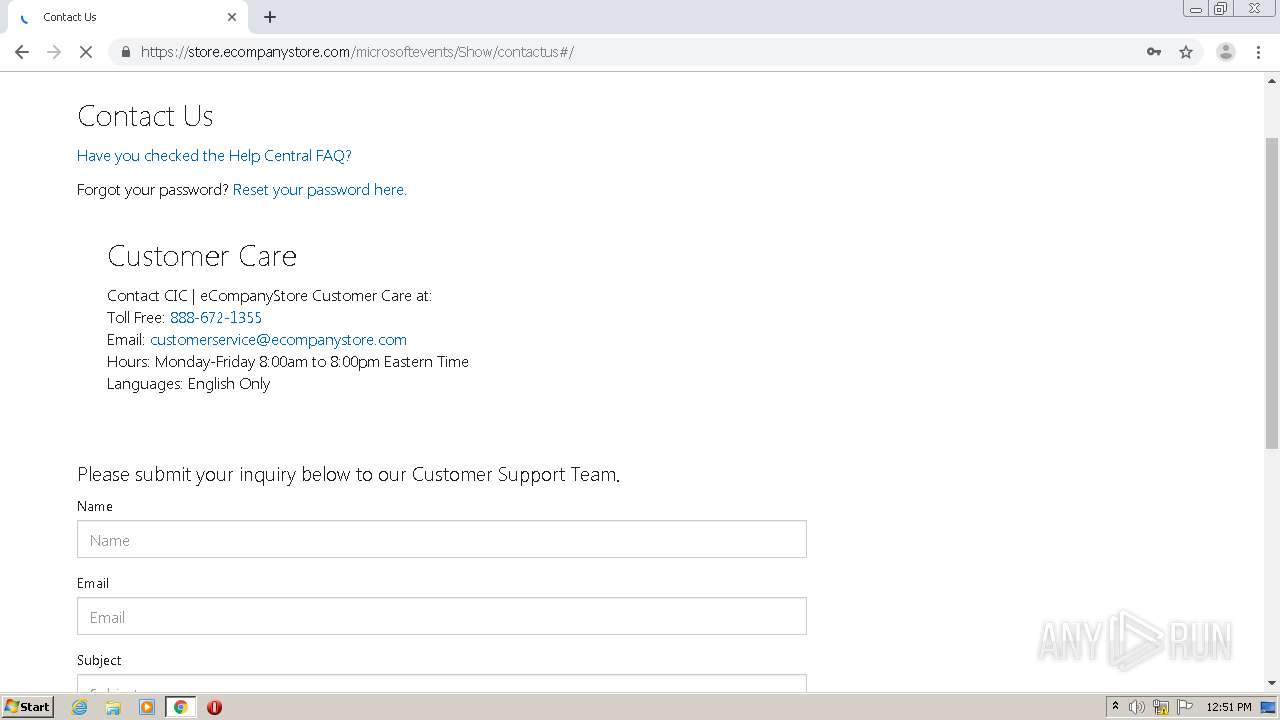Open a new browser tab
The height and width of the screenshot is (720, 1280).
[x=270, y=17]
